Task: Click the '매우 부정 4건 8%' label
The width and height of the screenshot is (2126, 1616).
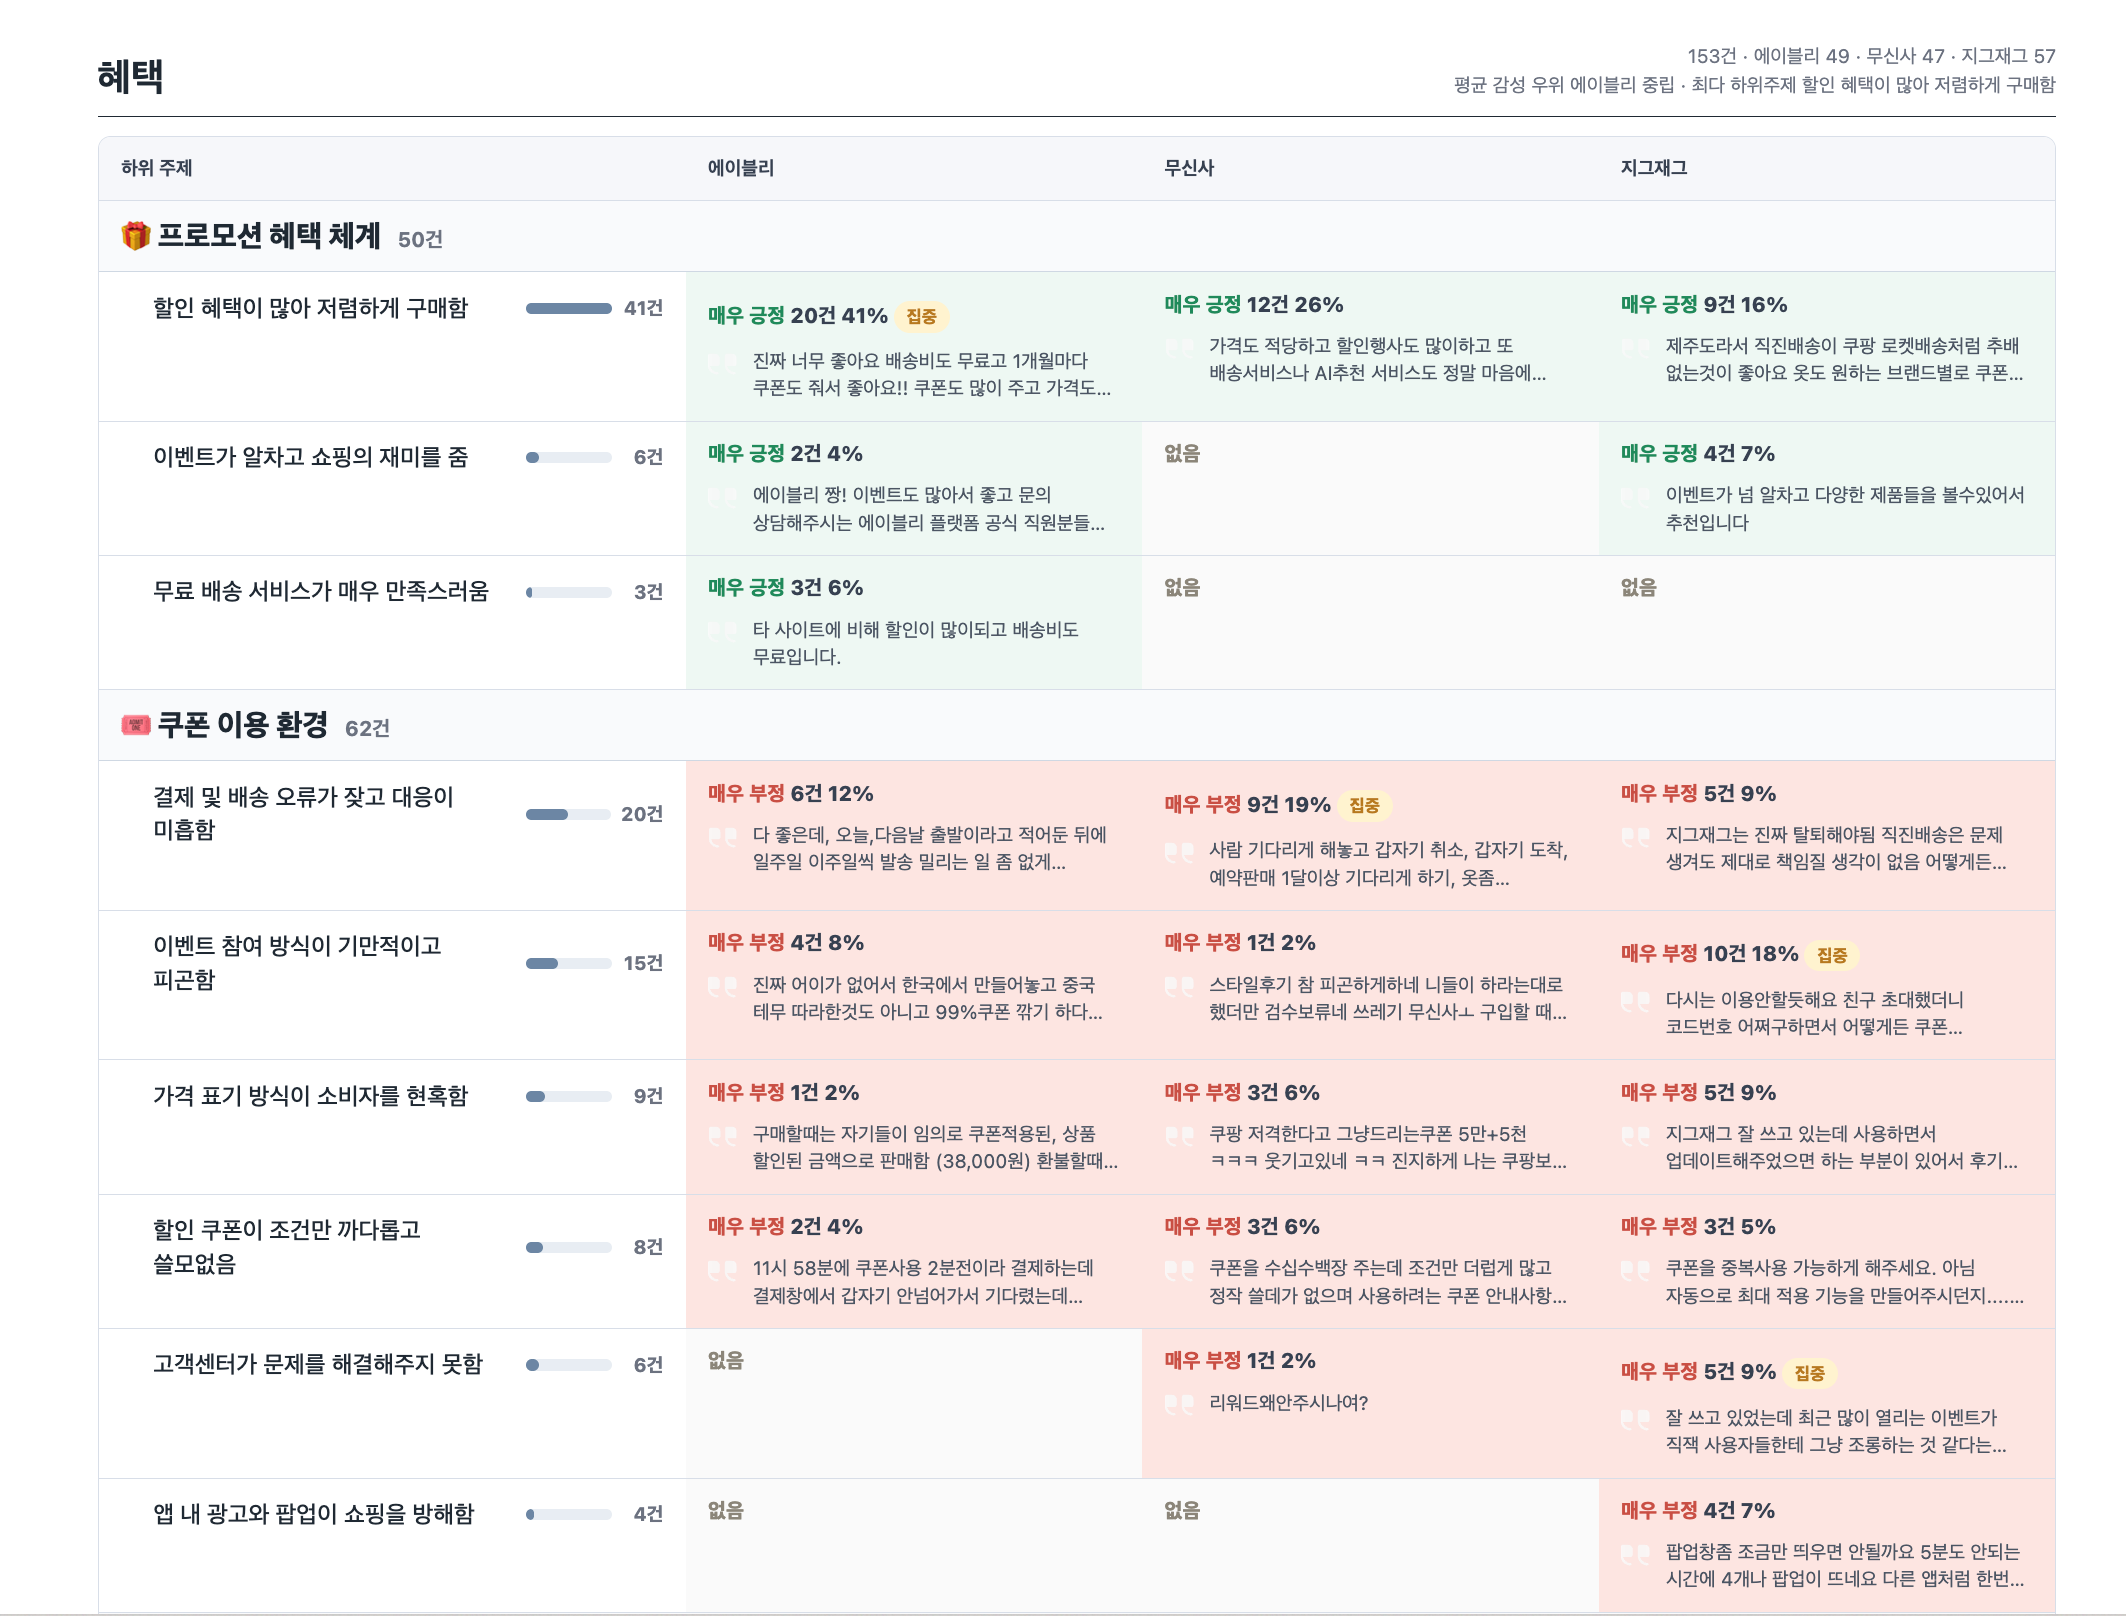Action: (x=786, y=943)
